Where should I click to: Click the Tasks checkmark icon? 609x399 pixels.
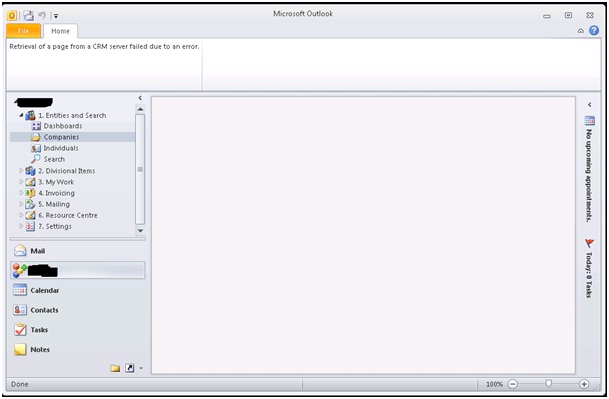click(x=20, y=329)
